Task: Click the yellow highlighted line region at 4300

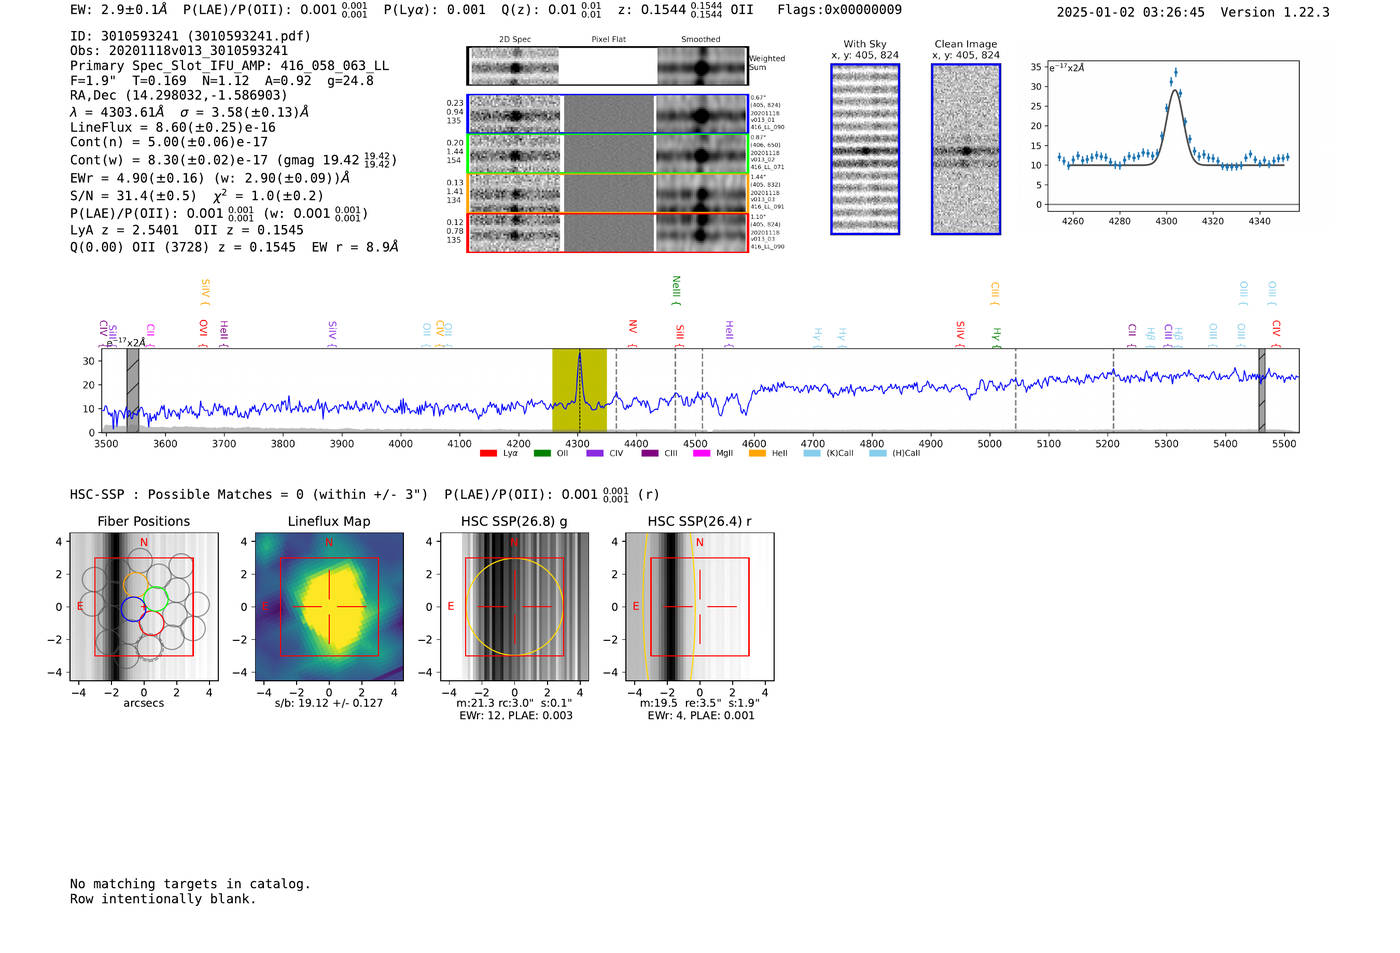Action: coord(579,390)
